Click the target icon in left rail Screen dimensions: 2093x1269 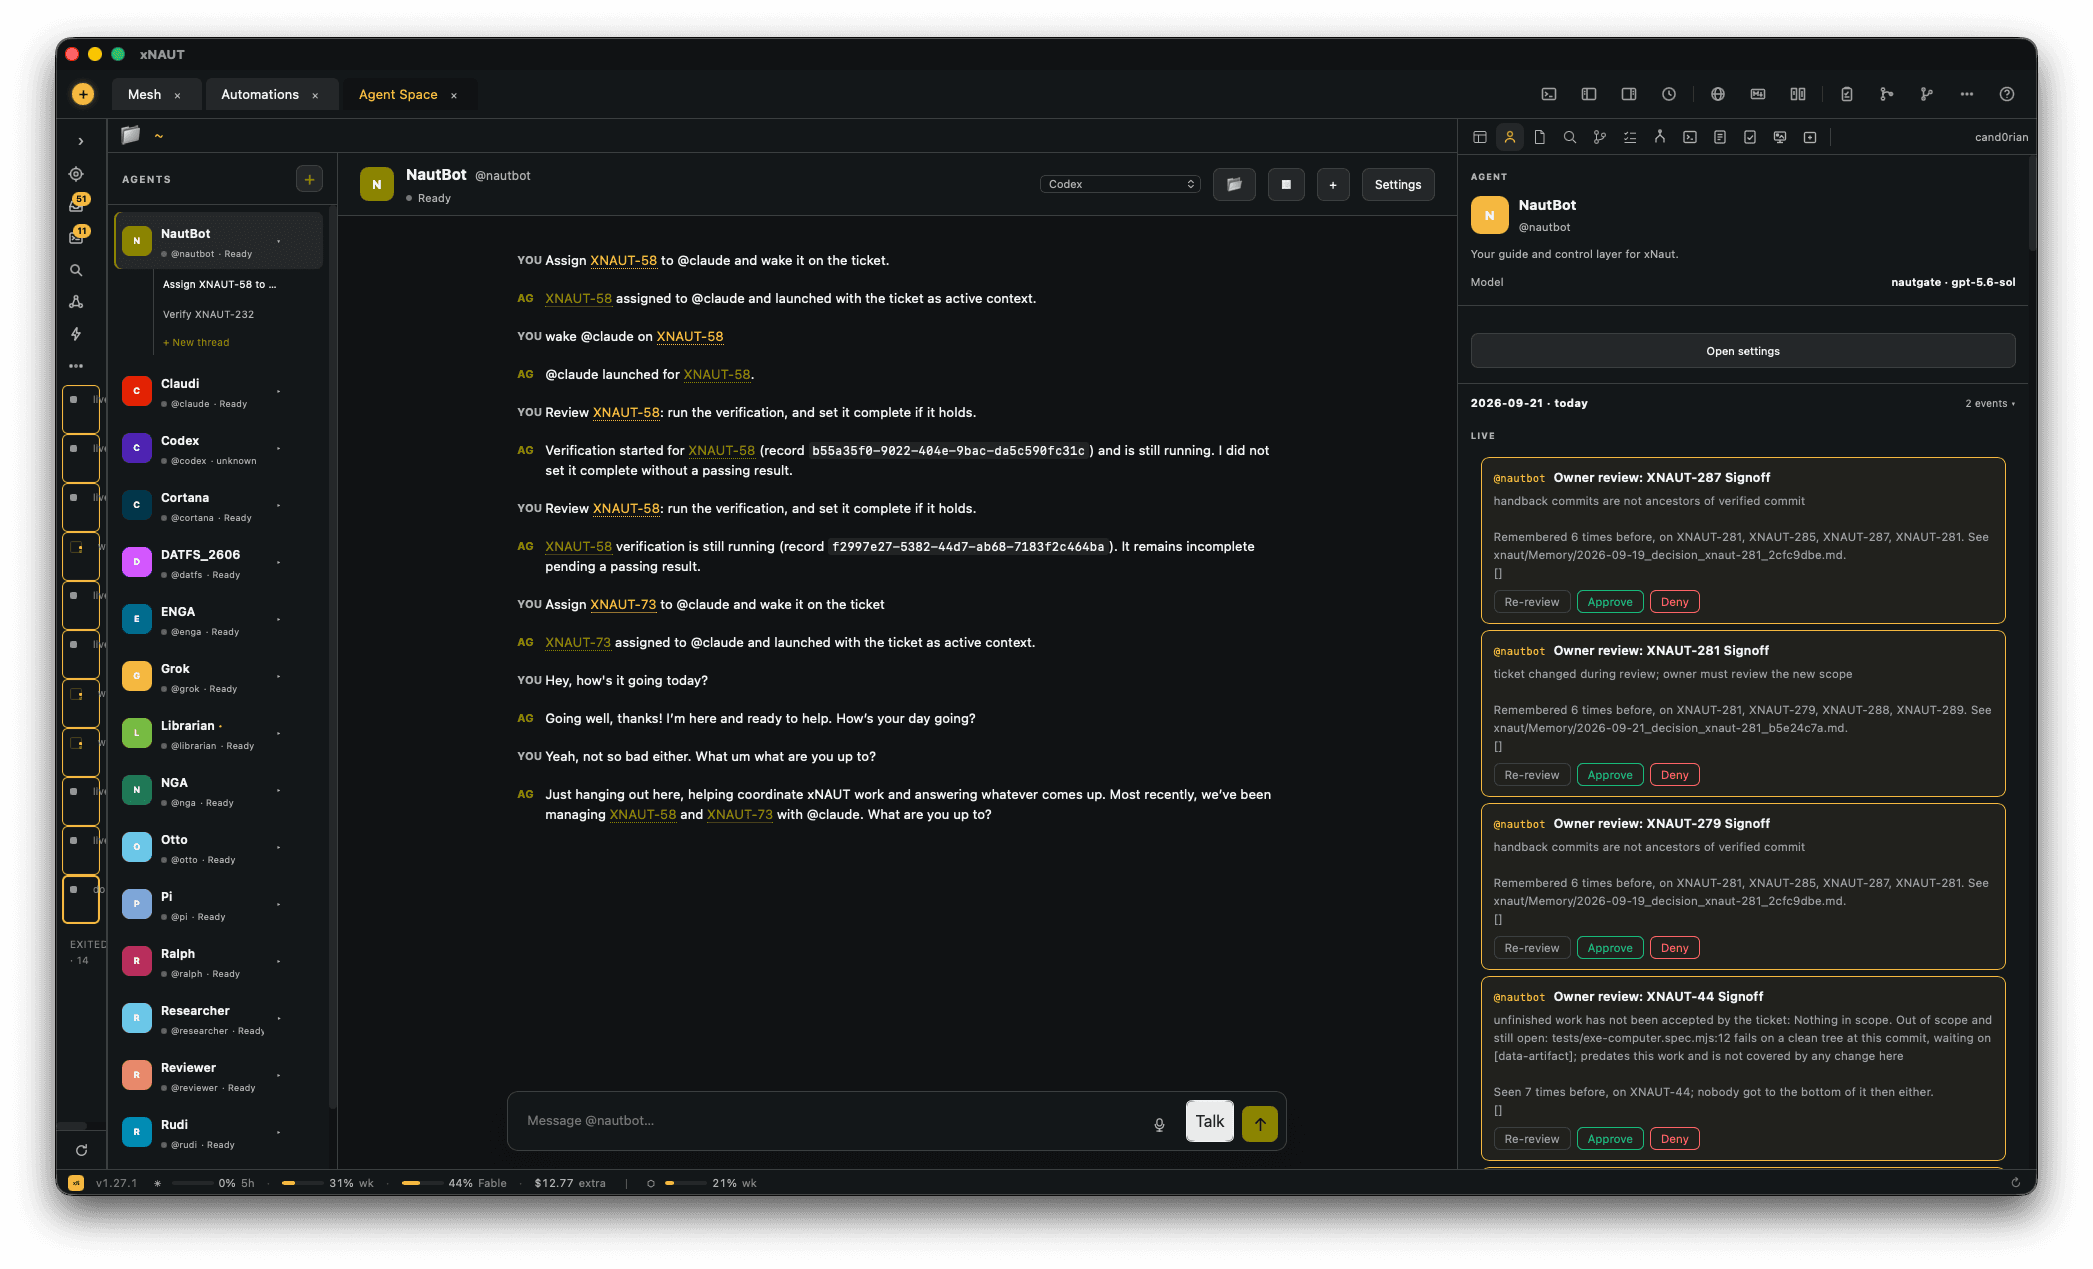[x=76, y=174]
